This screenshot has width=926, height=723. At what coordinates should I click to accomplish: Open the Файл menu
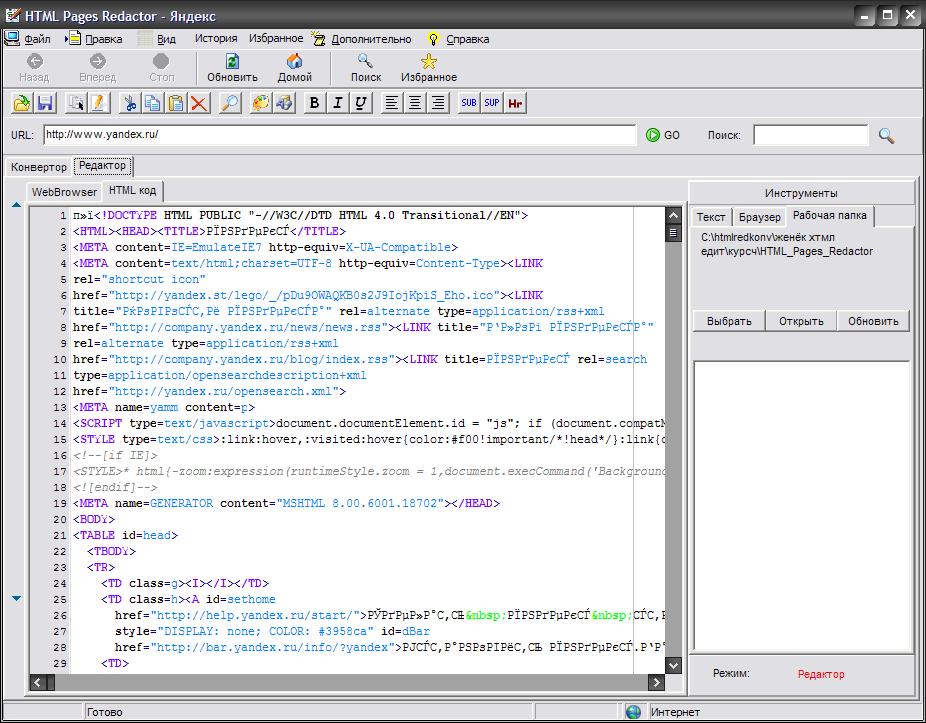click(37, 39)
